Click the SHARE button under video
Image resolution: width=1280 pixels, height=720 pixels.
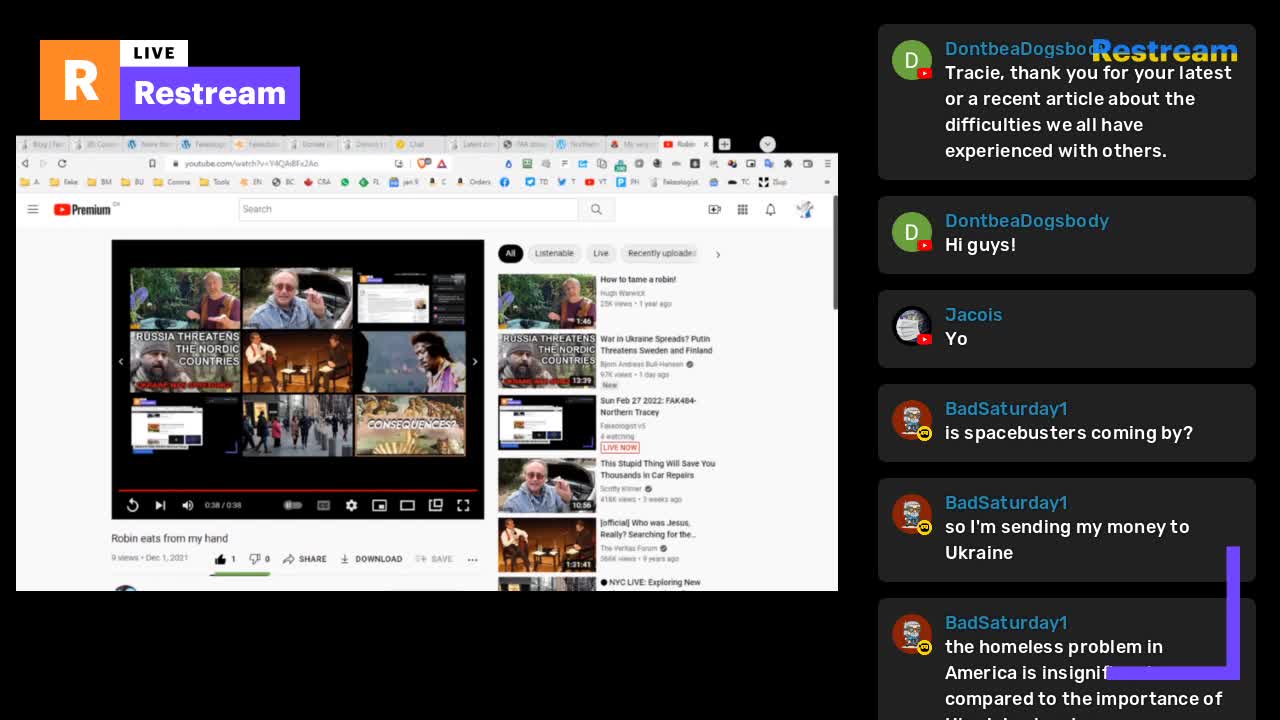305,559
